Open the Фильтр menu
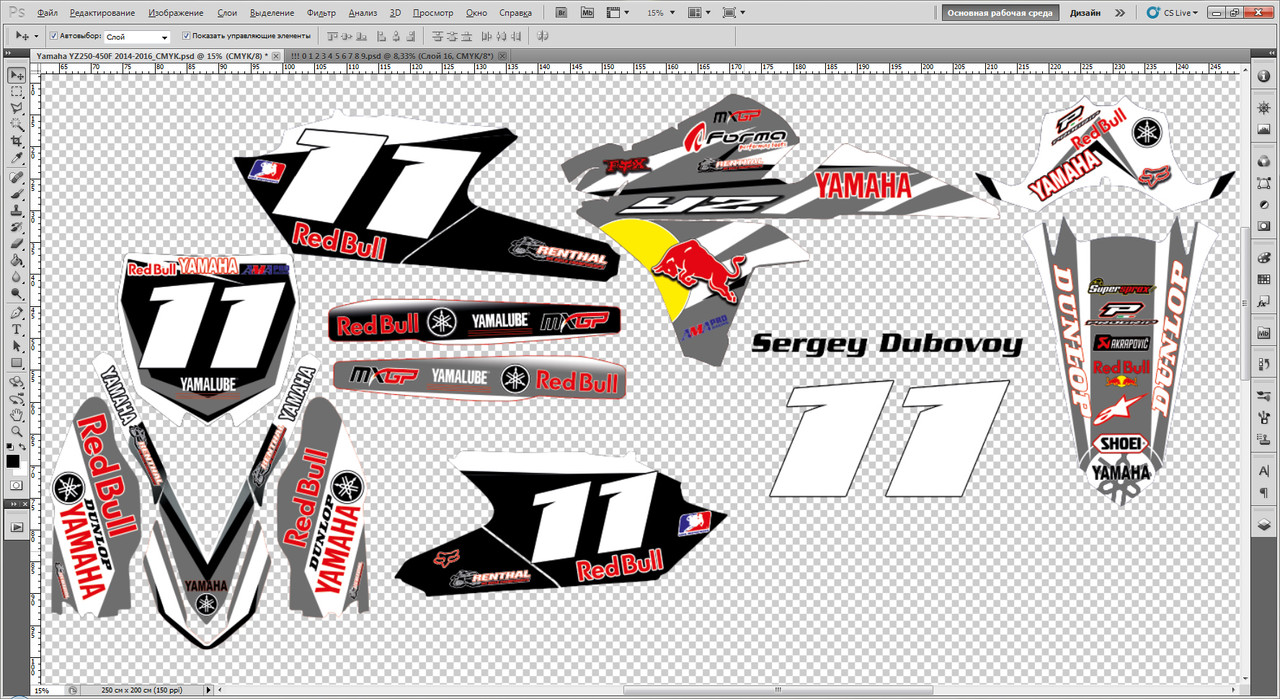The height and width of the screenshot is (699, 1280). 321,13
